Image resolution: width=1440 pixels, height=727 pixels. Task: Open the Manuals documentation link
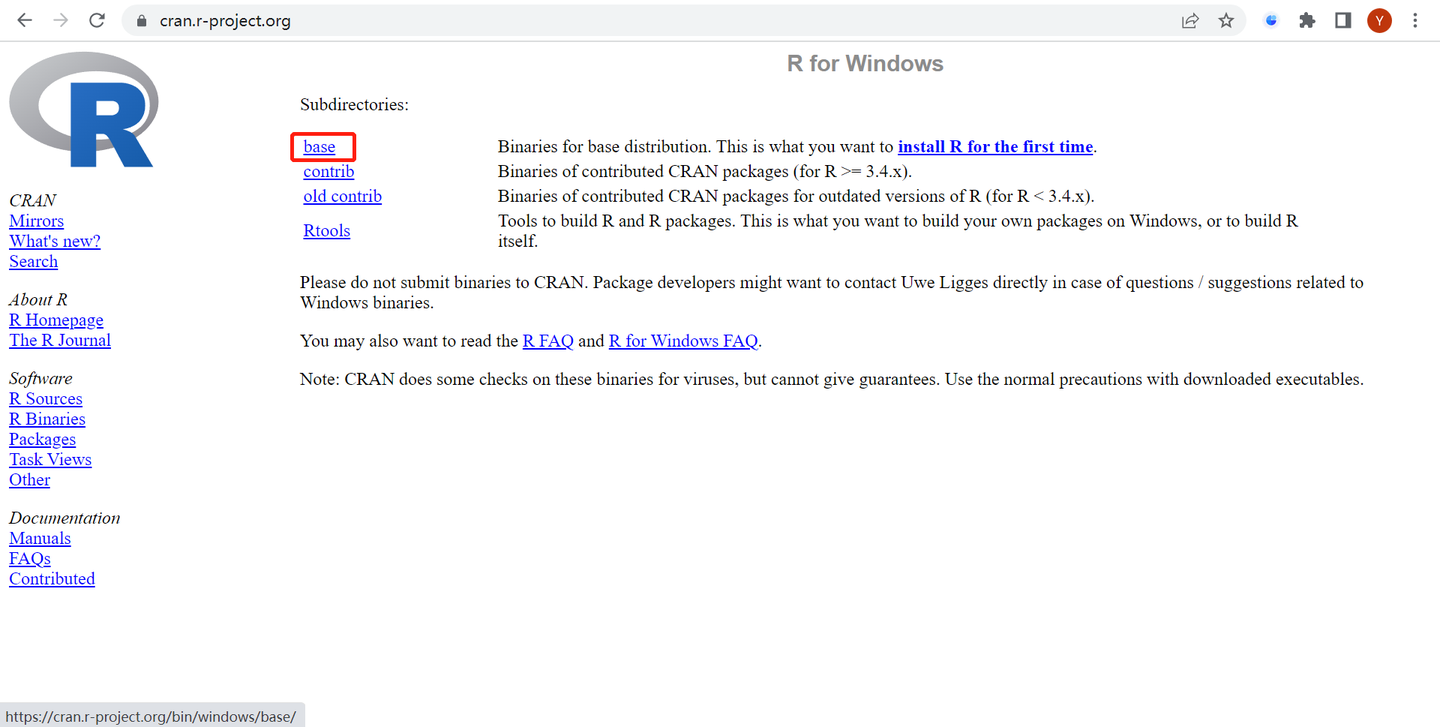point(40,538)
